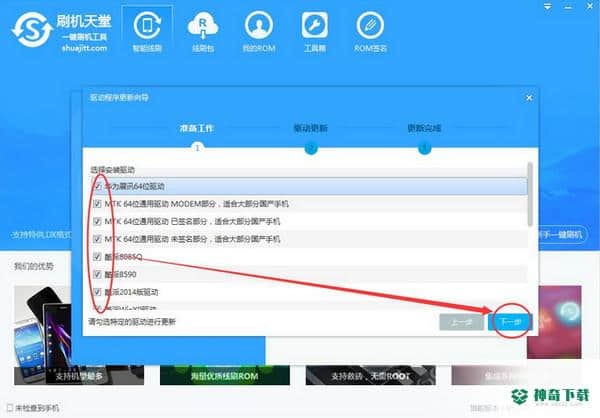Image resolution: width=600 pixels, height=418 pixels.
Task: Select the 更新完成 step tab
Action: click(x=424, y=128)
